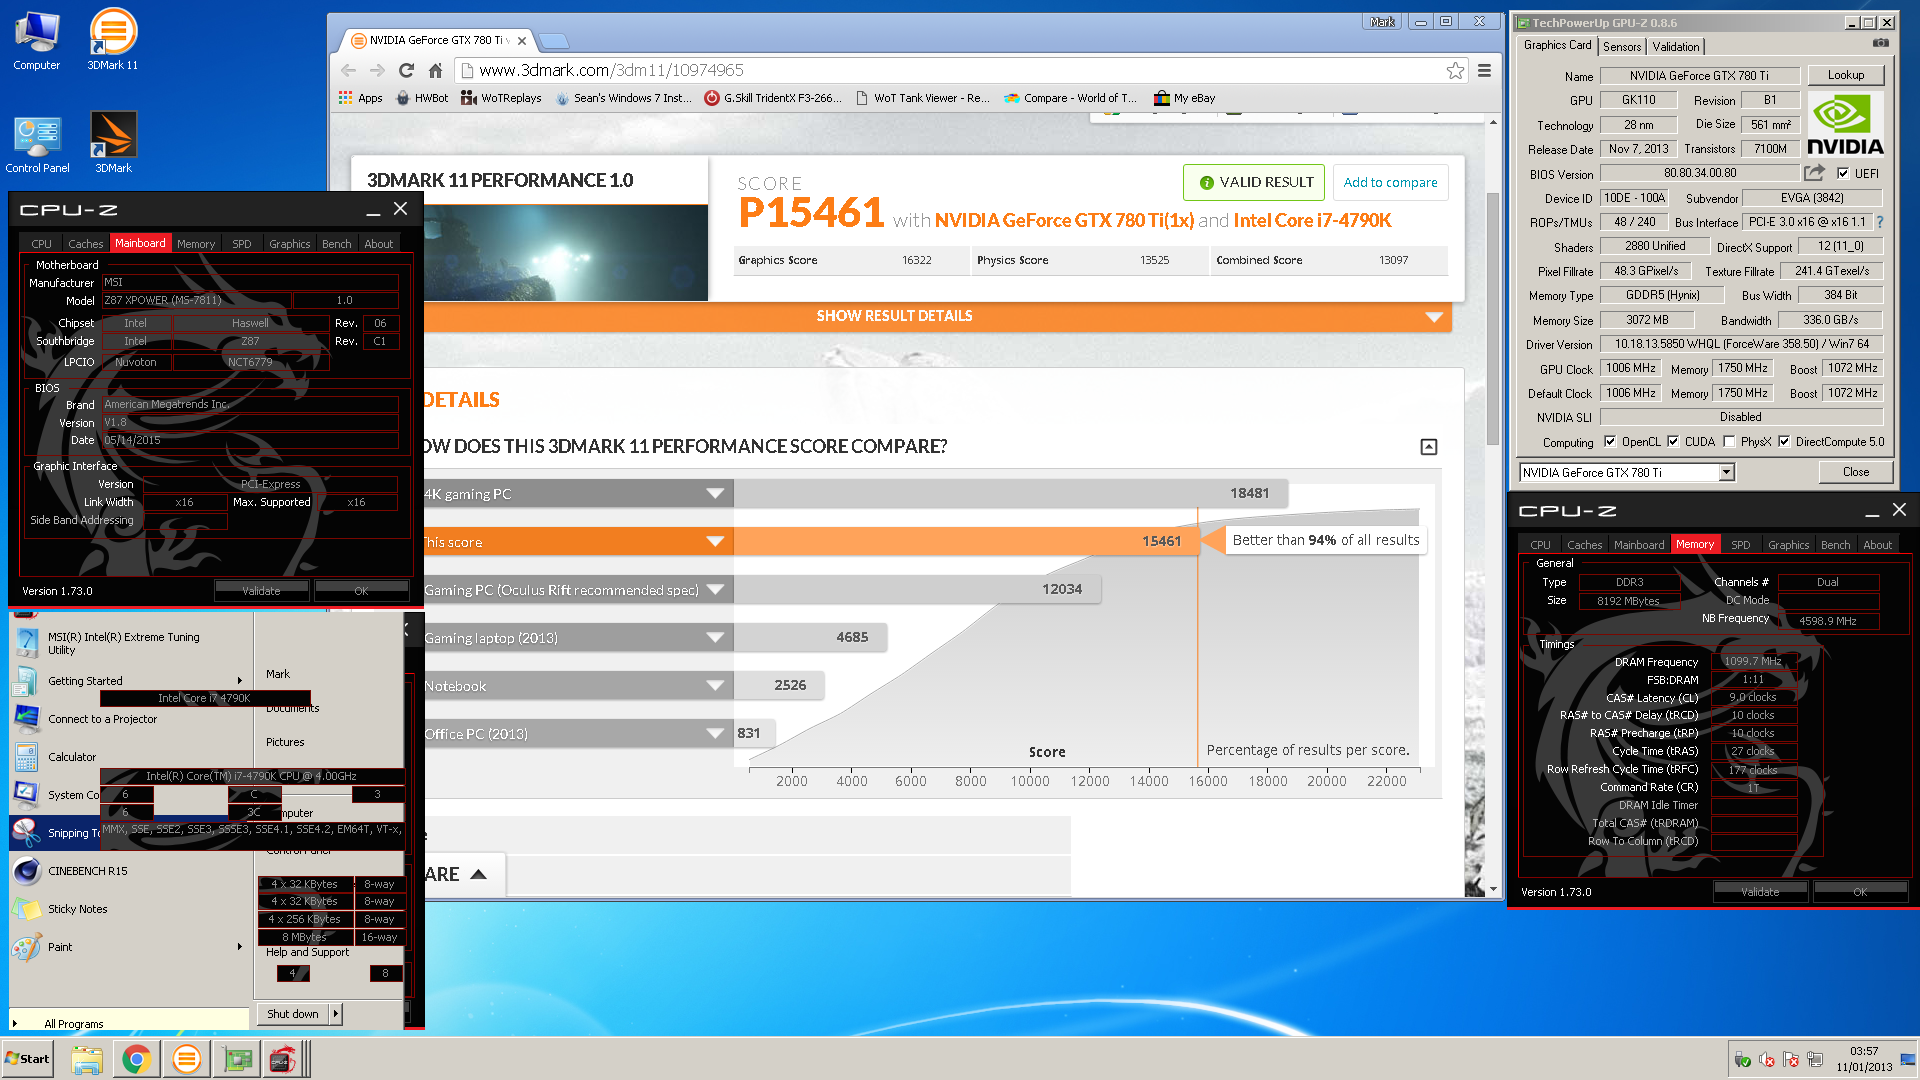Click the GPU-Z Lookup button
This screenshot has width=1920, height=1080.
click(x=1845, y=75)
